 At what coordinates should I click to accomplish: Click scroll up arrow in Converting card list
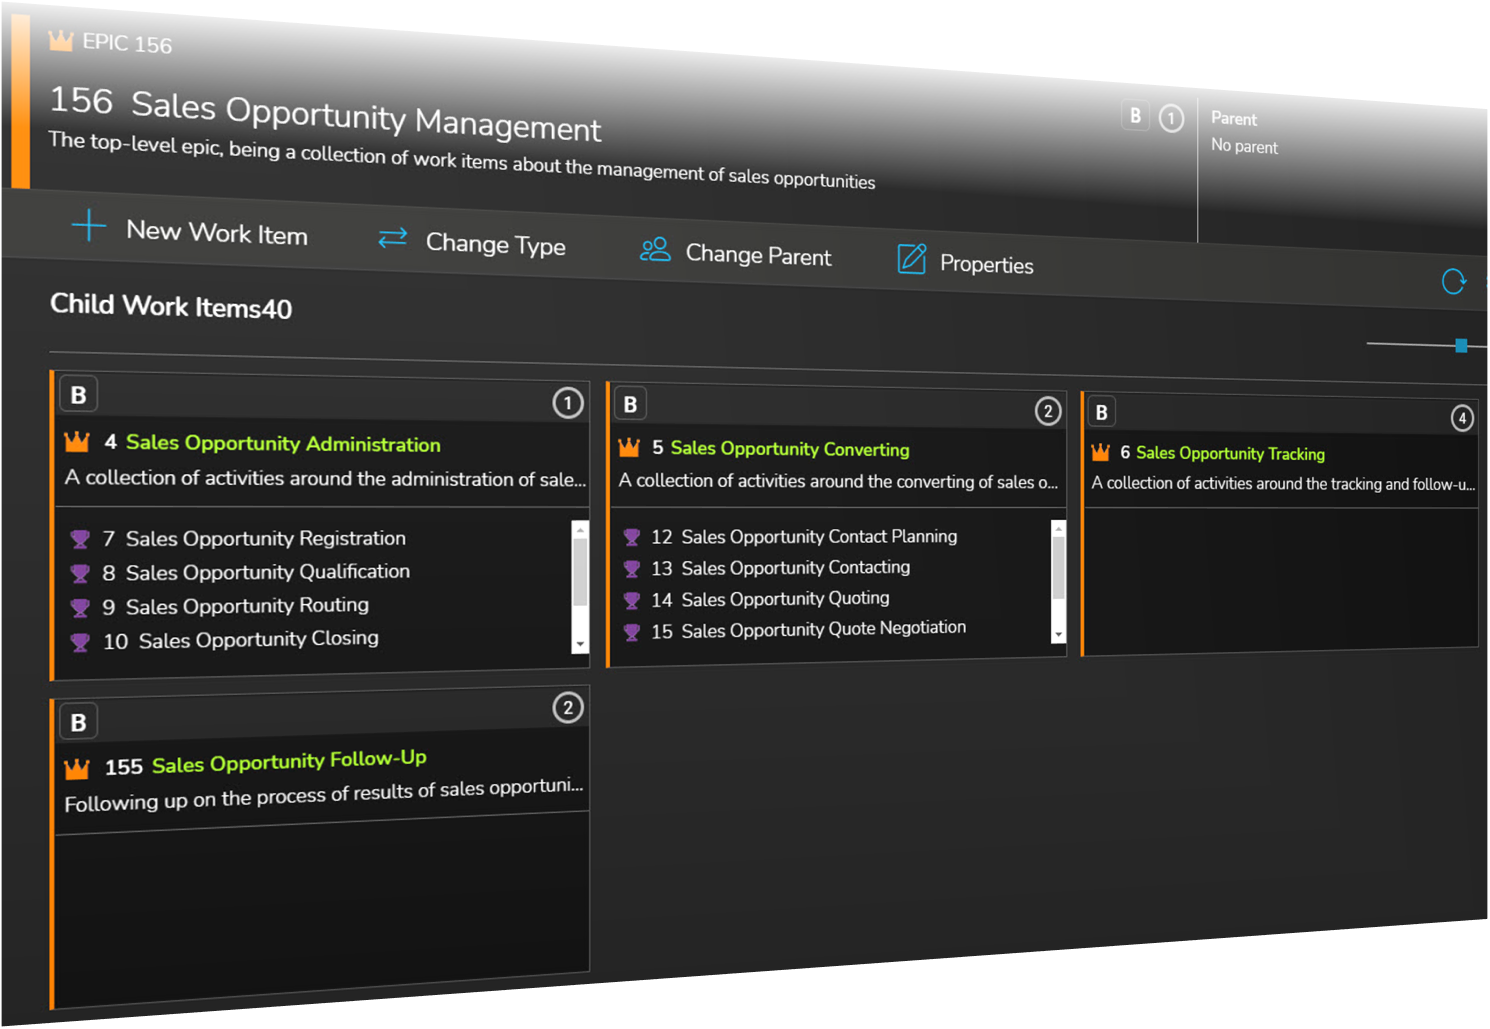pyautogui.click(x=1058, y=528)
